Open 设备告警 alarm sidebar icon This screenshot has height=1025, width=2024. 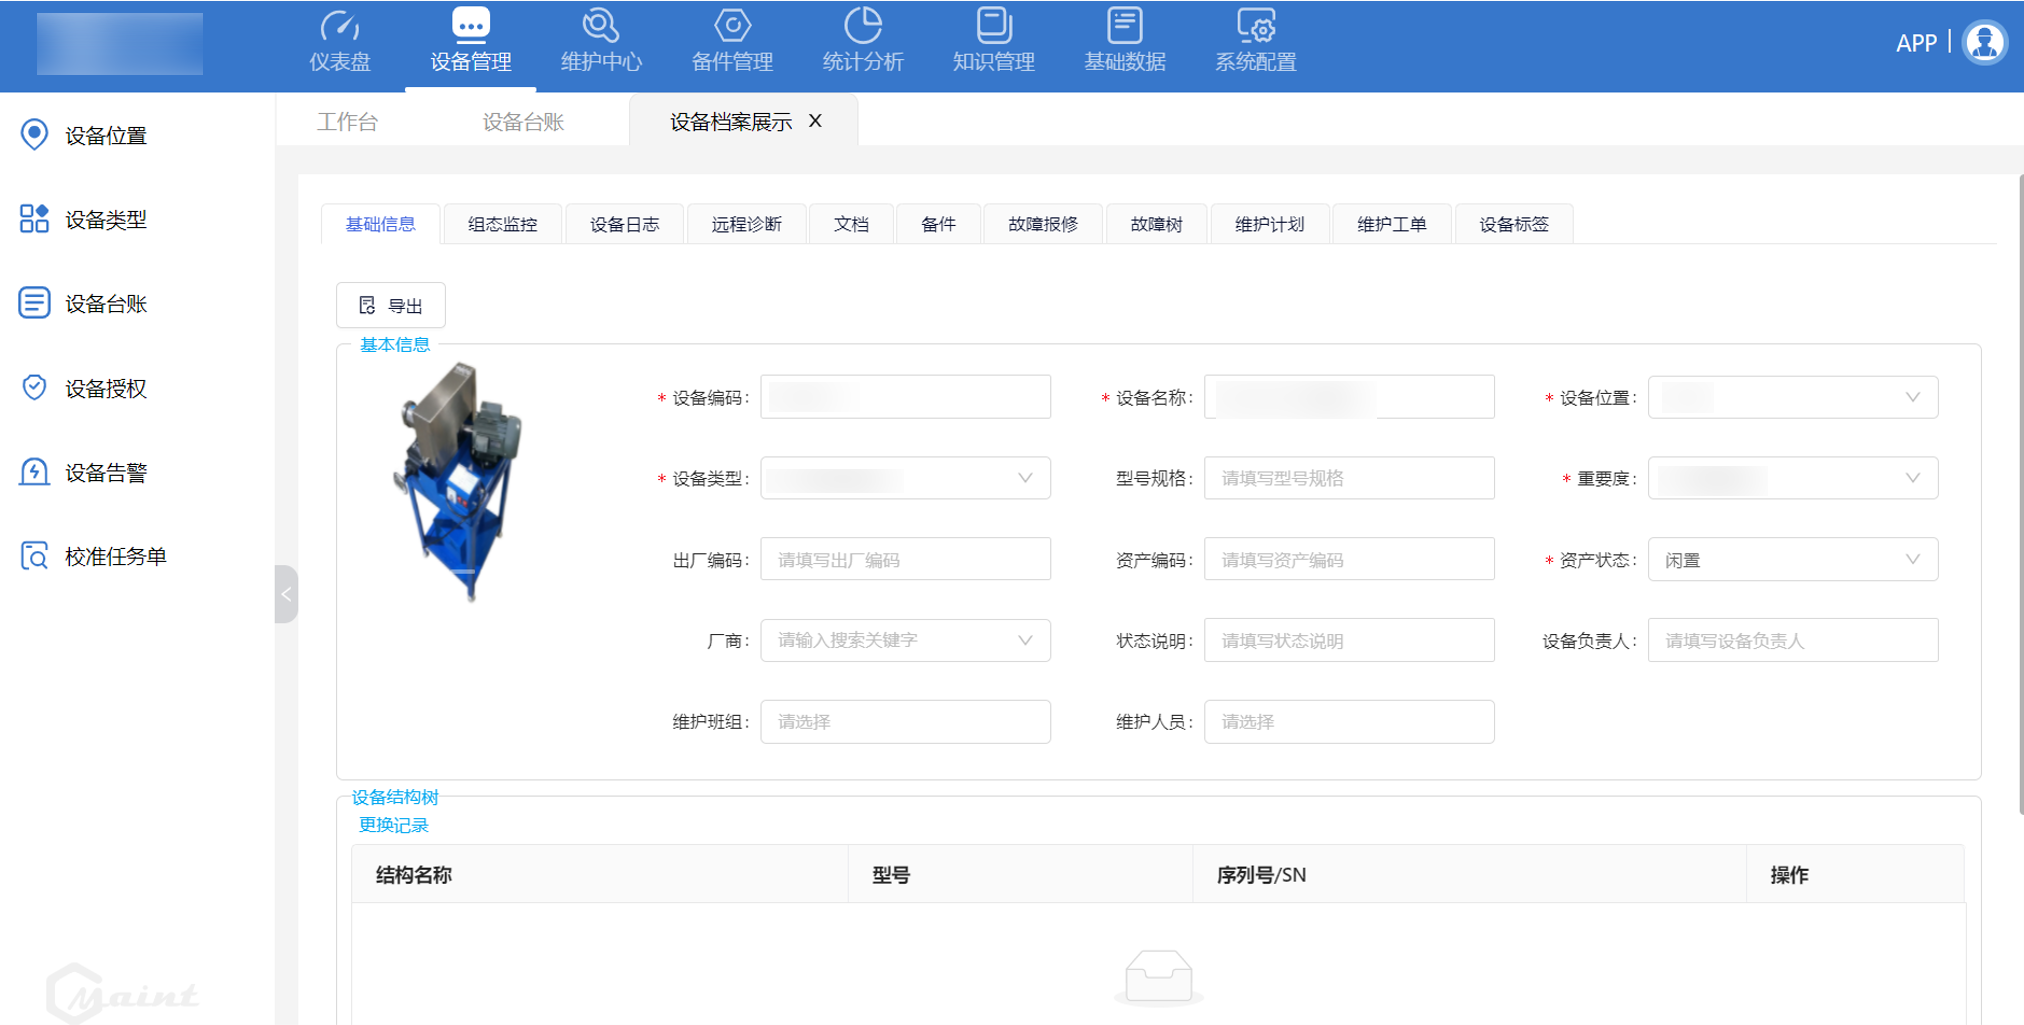pos(34,472)
